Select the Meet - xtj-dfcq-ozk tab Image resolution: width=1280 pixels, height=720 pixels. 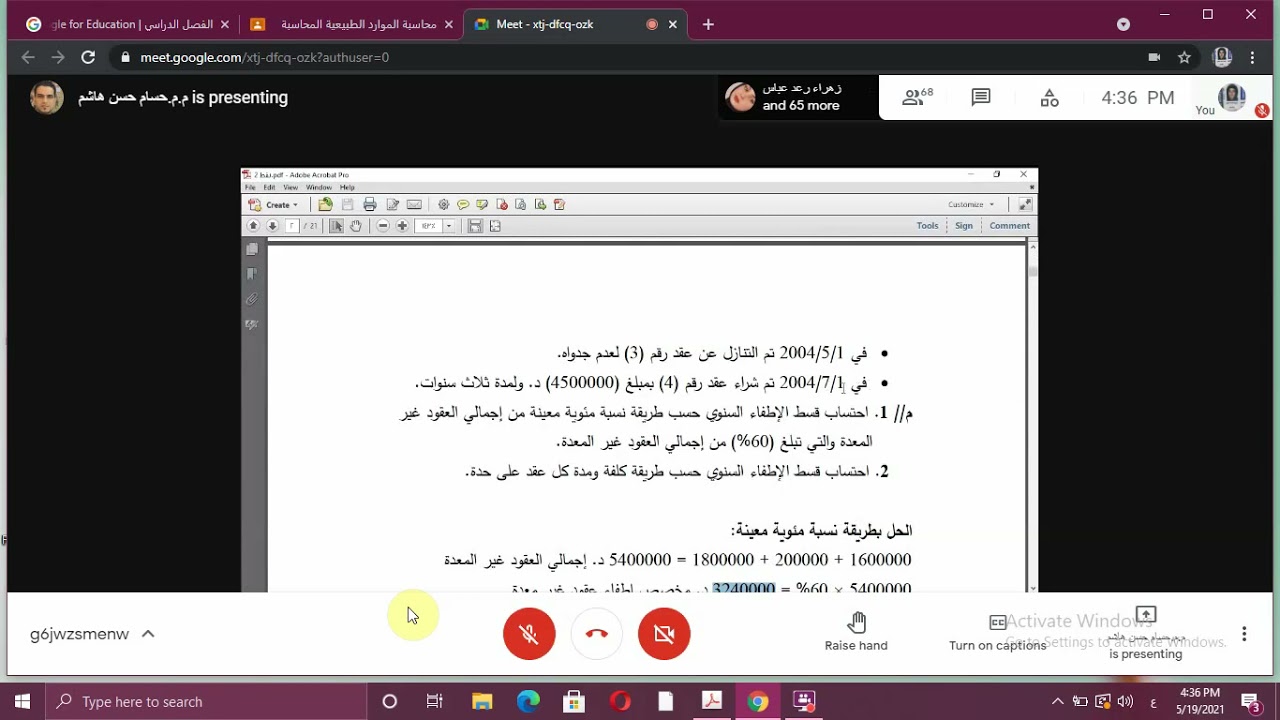coord(577,24)
